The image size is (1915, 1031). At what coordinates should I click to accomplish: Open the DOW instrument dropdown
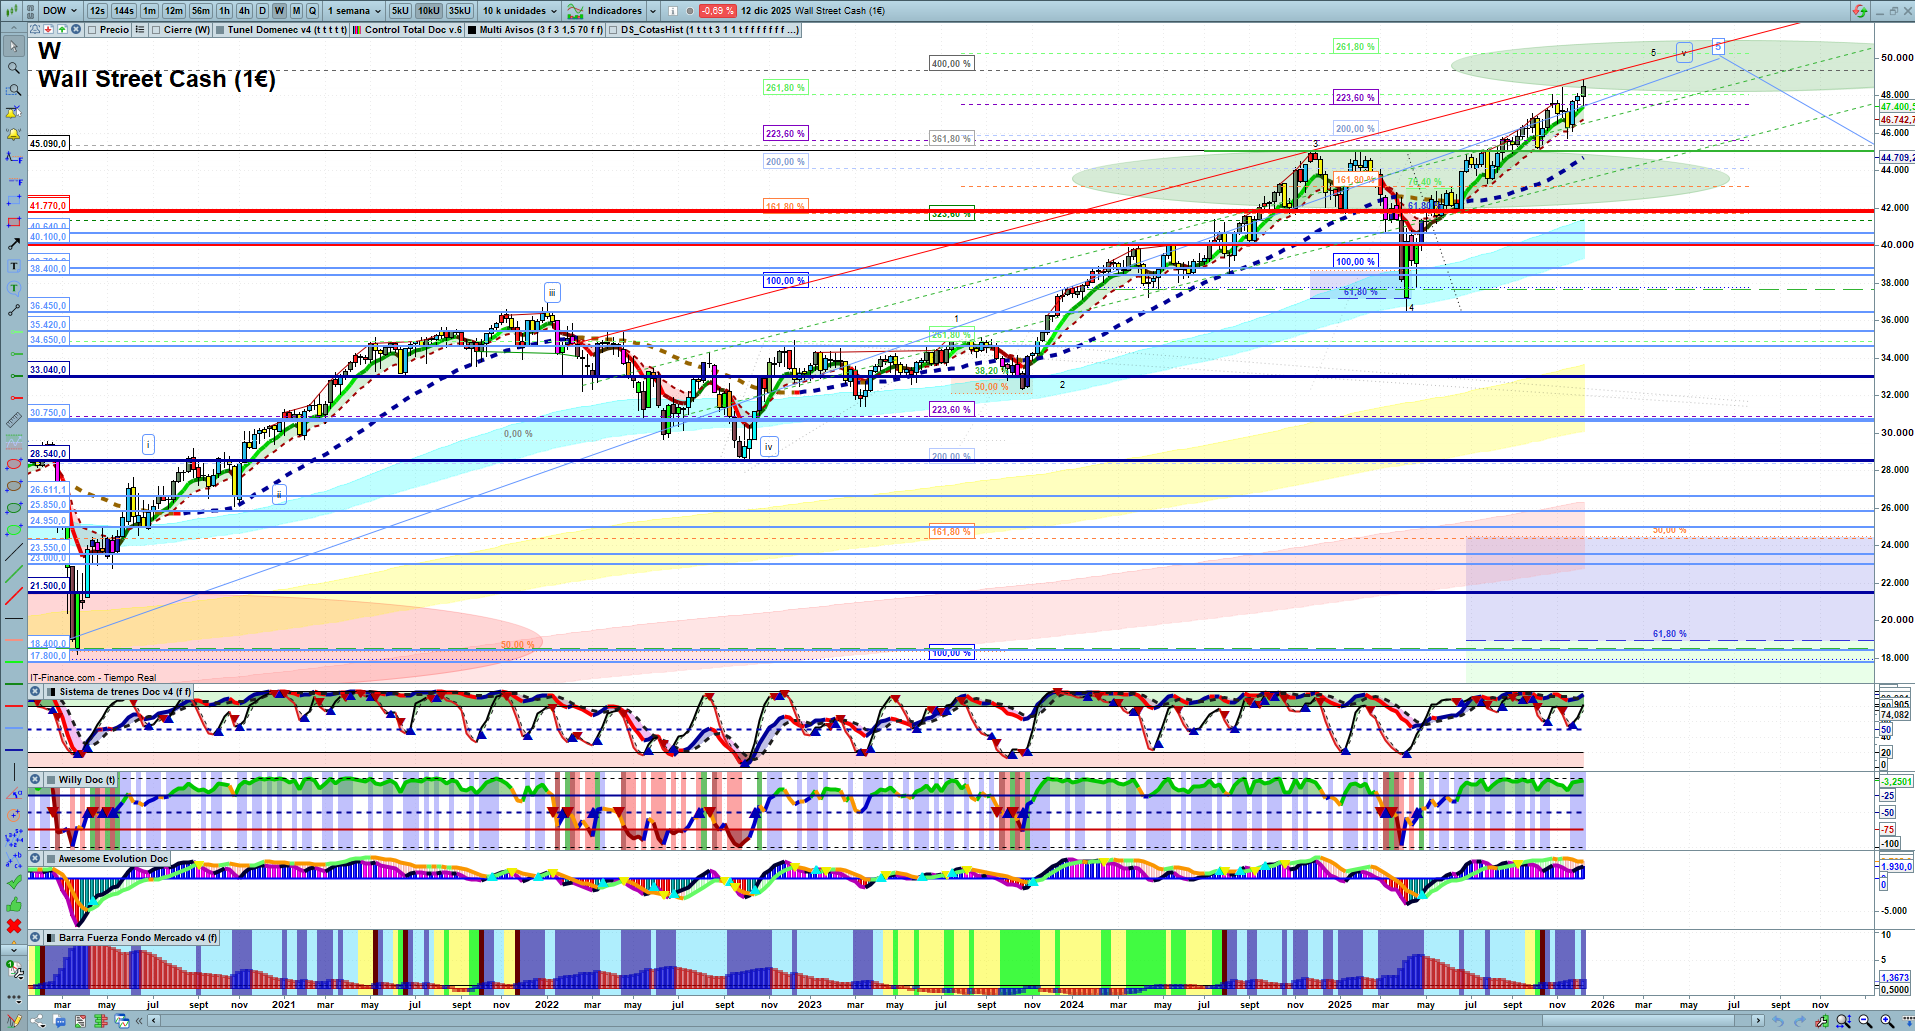59,11
